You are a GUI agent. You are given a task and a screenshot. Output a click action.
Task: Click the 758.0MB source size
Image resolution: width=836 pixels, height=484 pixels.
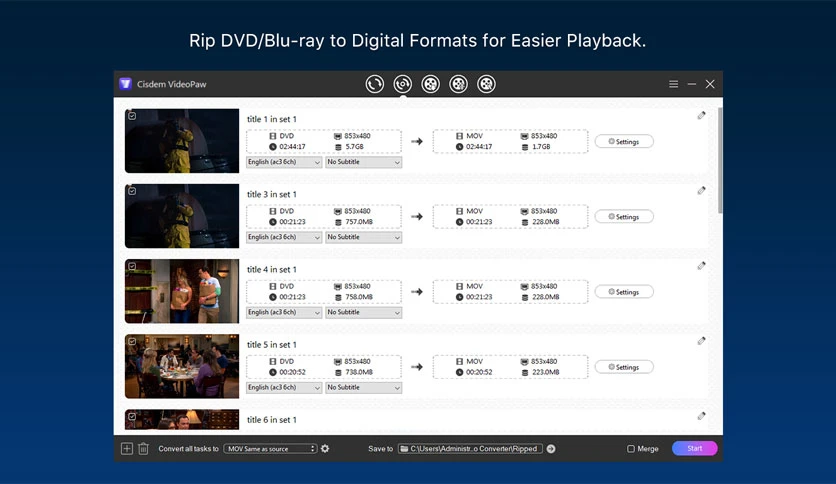359,297
